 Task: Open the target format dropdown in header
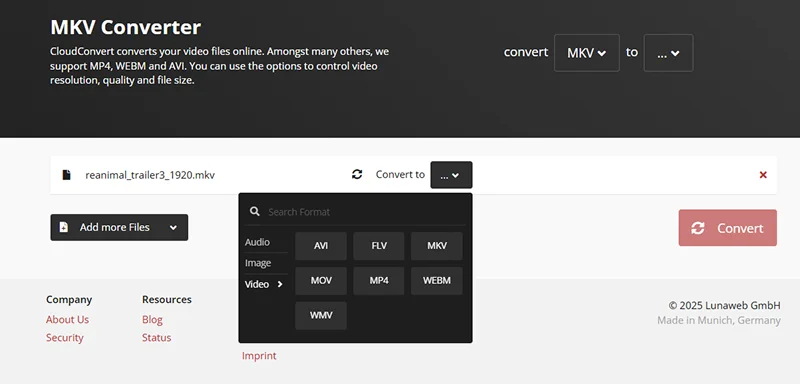click(668, 53)
